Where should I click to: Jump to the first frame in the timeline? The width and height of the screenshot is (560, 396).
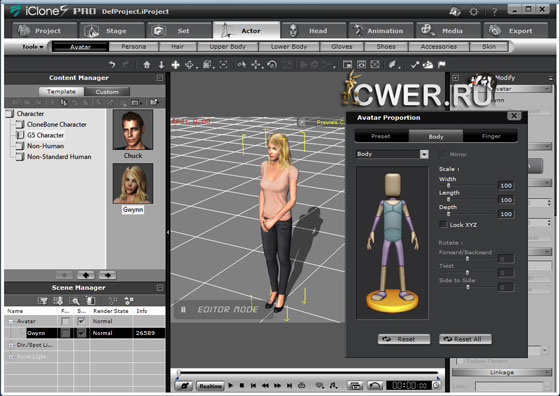253,386
